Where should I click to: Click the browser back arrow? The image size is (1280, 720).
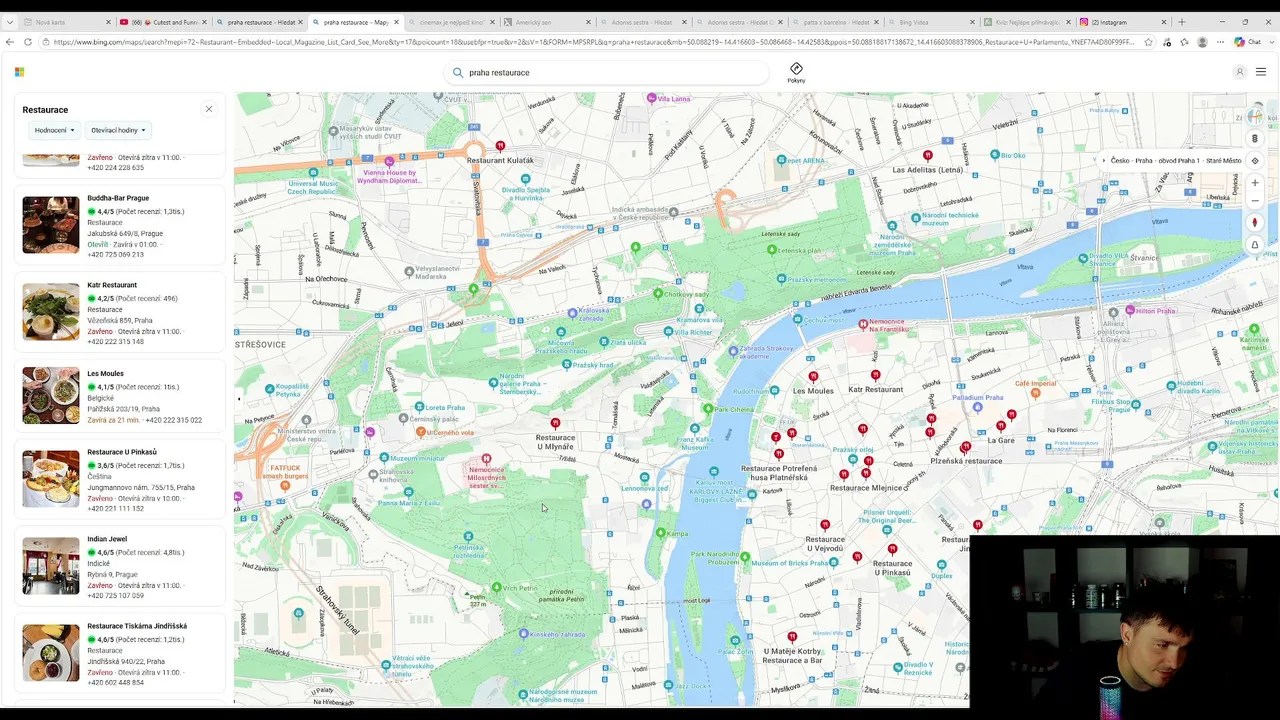point(10,42)
